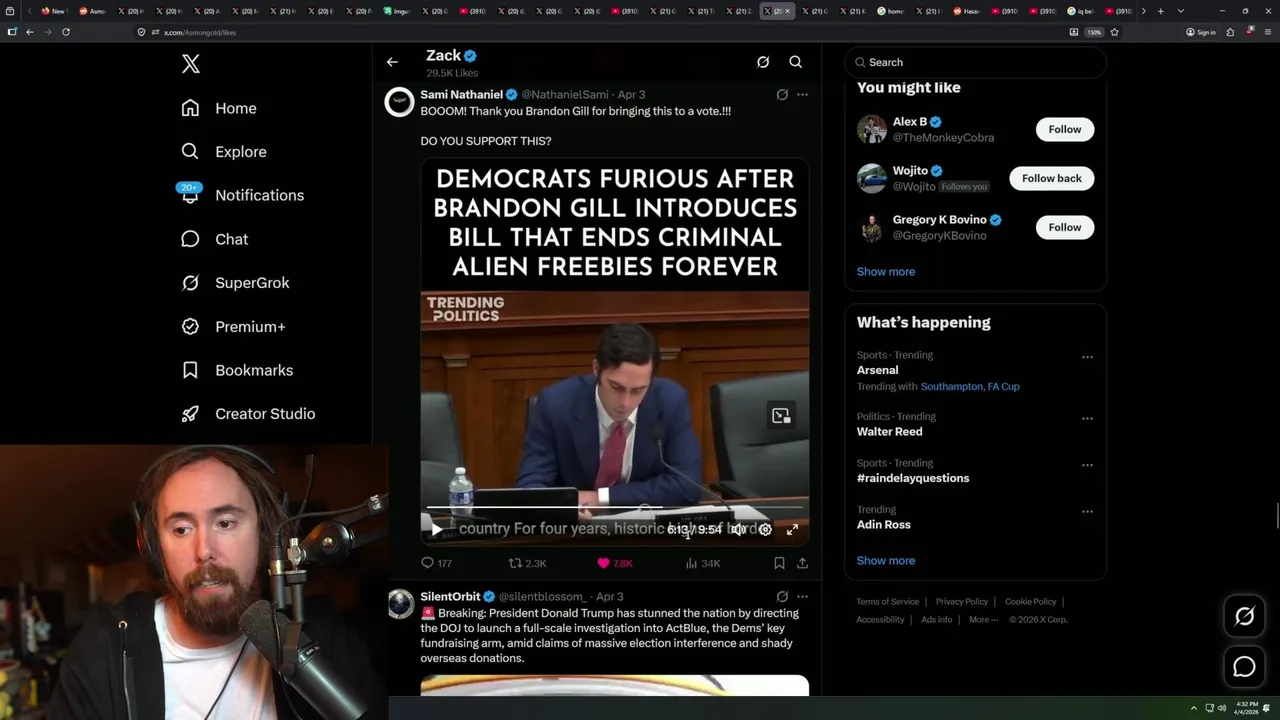The image size is (1280, 720).
Task: Open more options for Walter Reed trend
Action: click(x=1087, y=418)
